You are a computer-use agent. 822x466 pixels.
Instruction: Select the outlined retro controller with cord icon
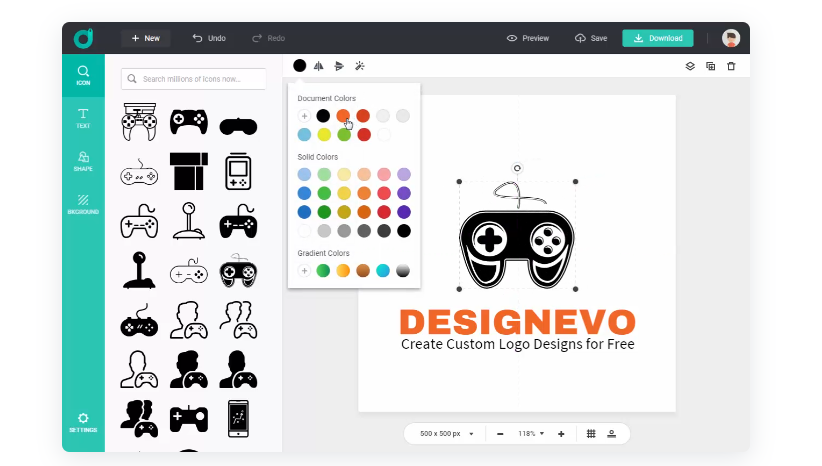[139, 171]
